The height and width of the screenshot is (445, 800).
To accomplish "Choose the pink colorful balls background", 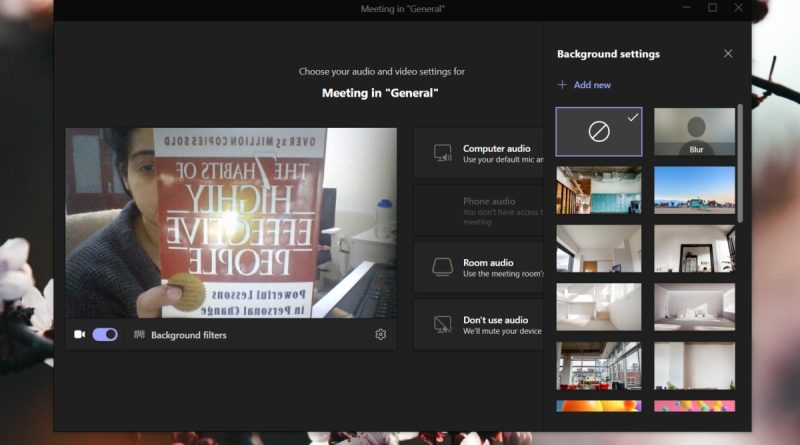I will (x=695, y=406).
